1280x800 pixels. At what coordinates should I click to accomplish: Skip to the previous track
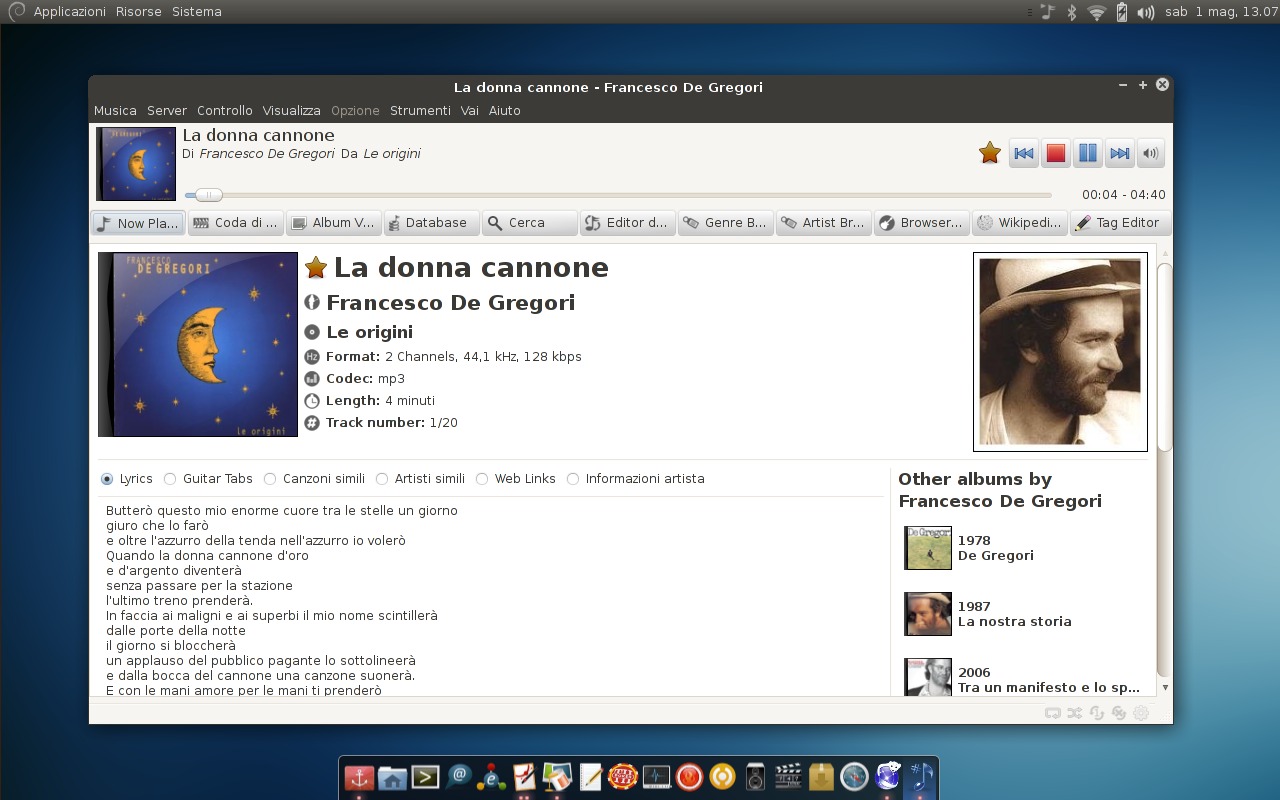tap(1023, 153)
